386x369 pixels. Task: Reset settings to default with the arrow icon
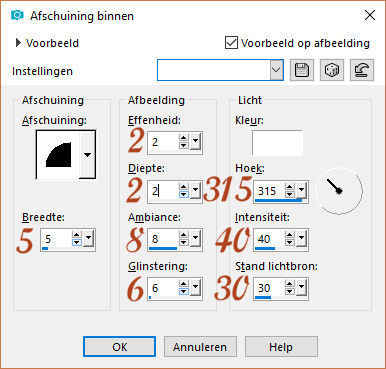coord(362,70)
